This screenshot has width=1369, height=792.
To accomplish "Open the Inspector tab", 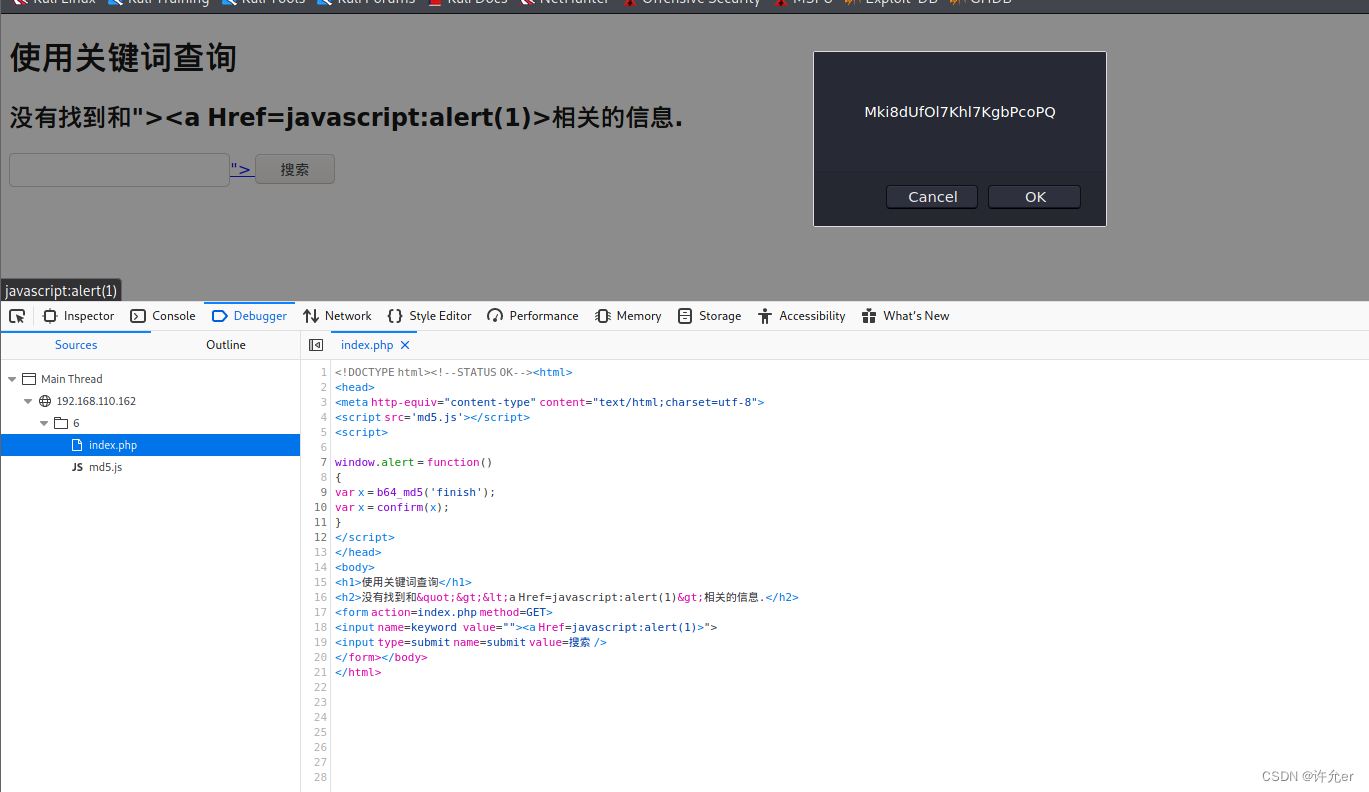I will point(78,316).
